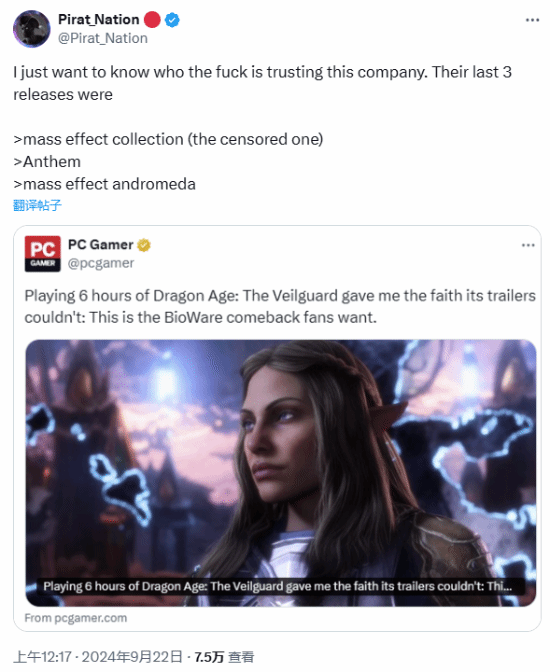Open Pirat_Nation profile avatar

31,29
